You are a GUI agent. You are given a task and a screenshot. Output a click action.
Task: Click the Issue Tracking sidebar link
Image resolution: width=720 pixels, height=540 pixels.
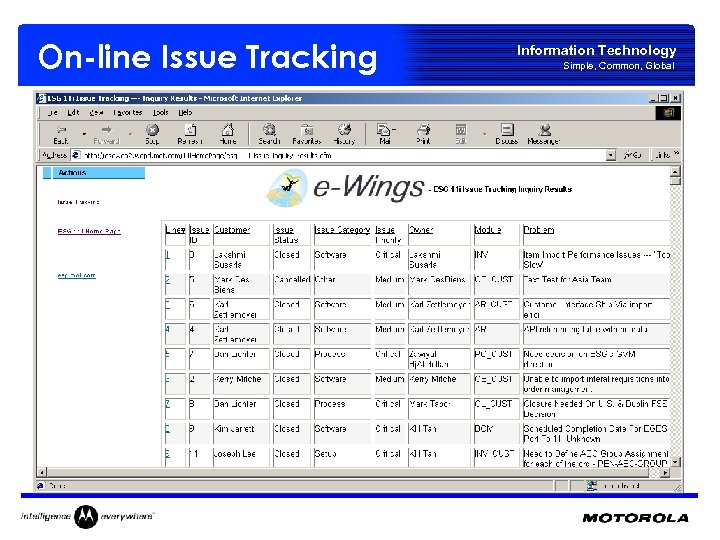[78, 202]
